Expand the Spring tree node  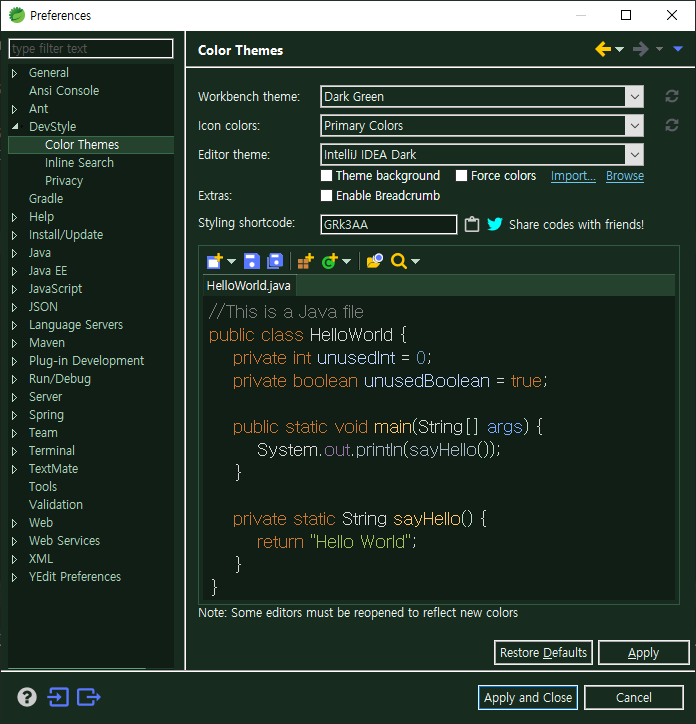[14, 415]
